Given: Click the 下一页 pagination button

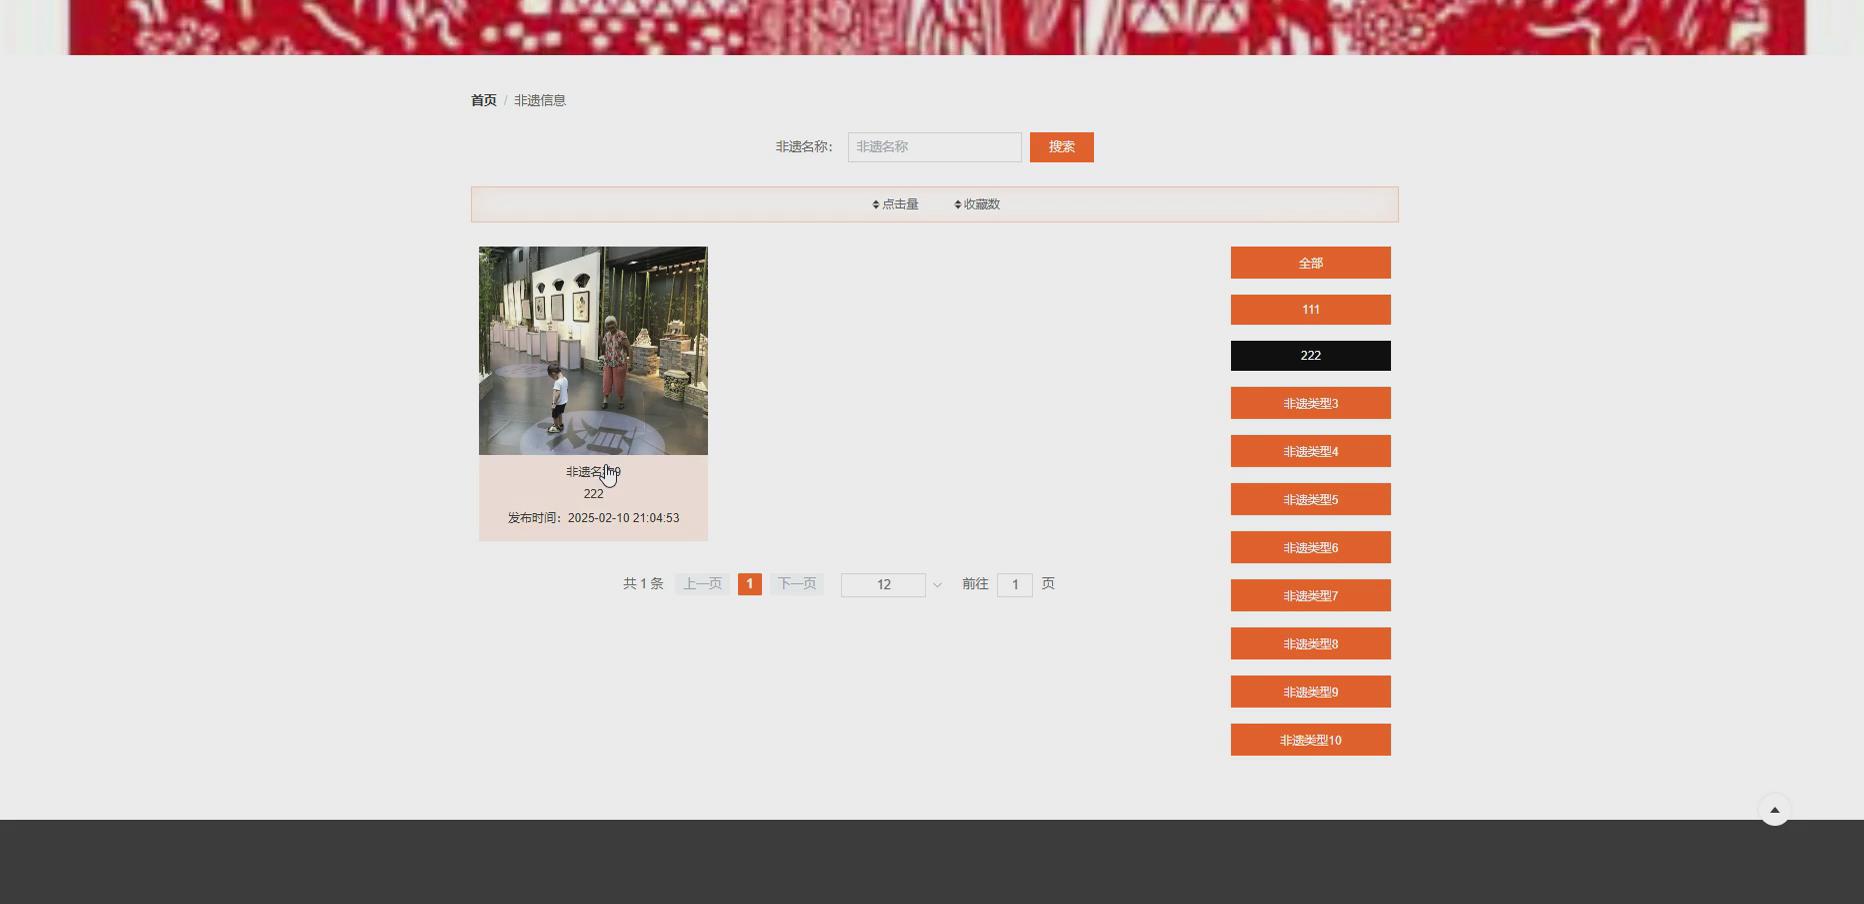Looking at the screenshot, I should pos(797,584).
